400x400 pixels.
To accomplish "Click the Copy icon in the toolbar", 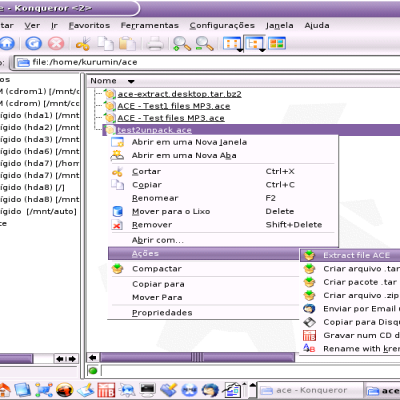I will click(x=105, y=44).
